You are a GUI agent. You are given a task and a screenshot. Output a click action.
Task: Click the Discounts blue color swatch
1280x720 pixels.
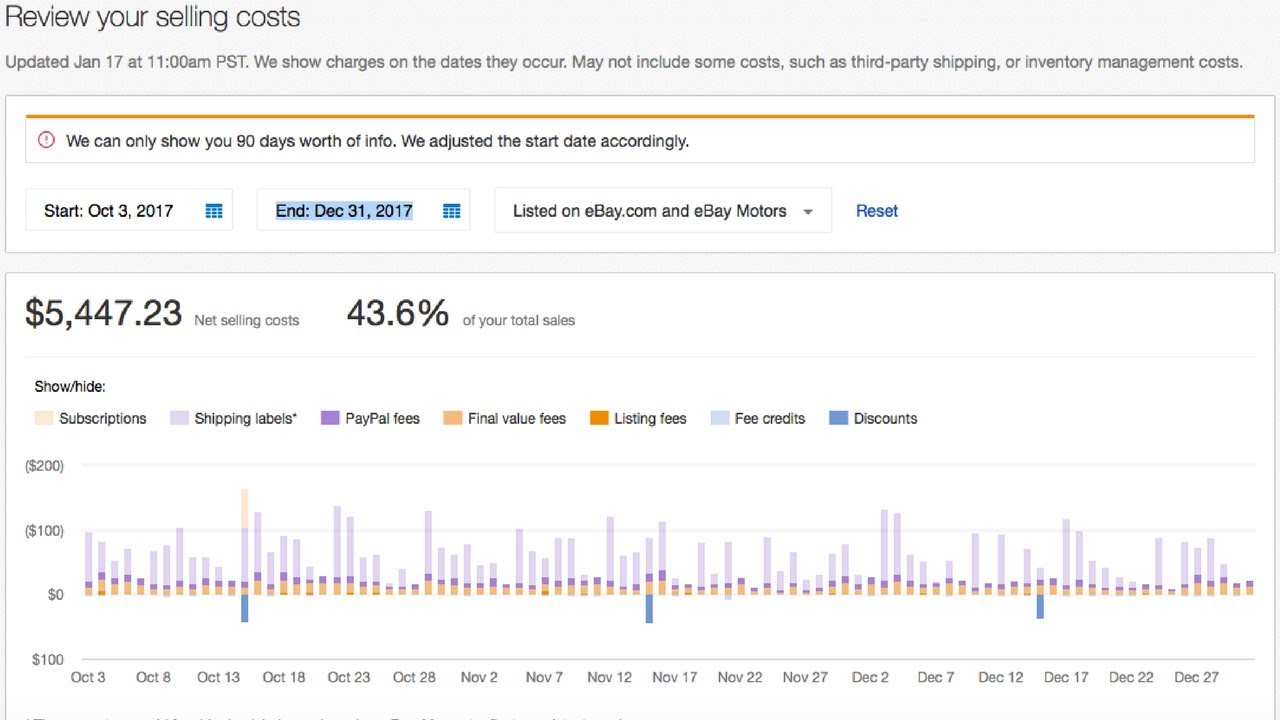[x=838, y=419]
